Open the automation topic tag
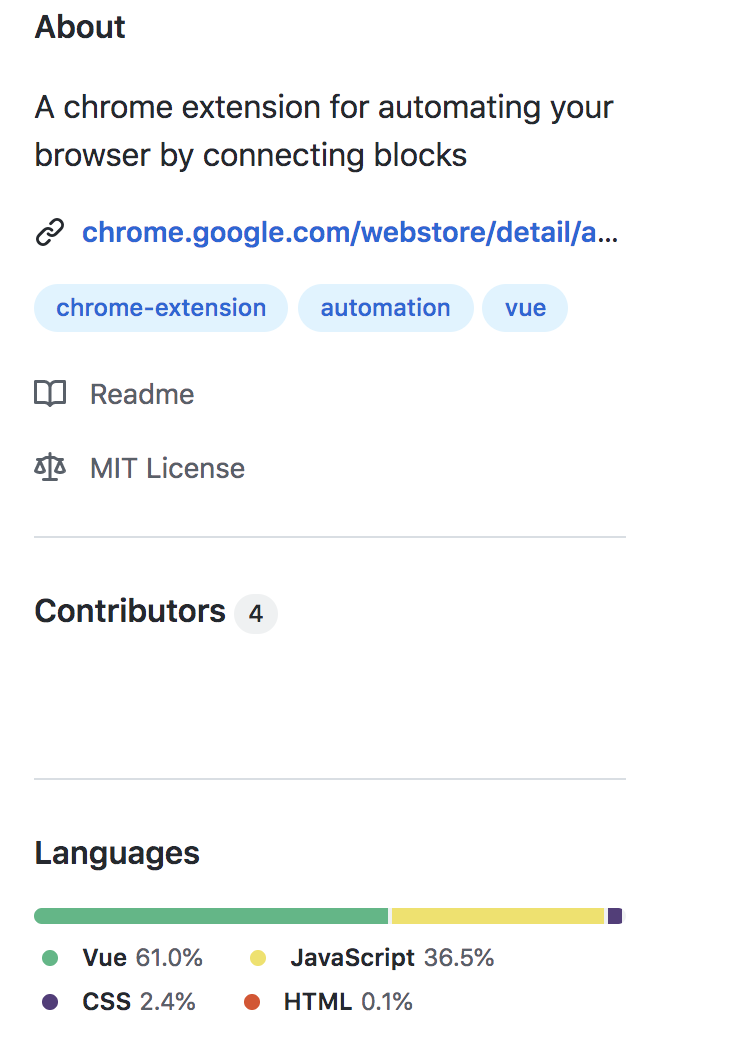This screenshot has width=744, height=1046. 386,308
